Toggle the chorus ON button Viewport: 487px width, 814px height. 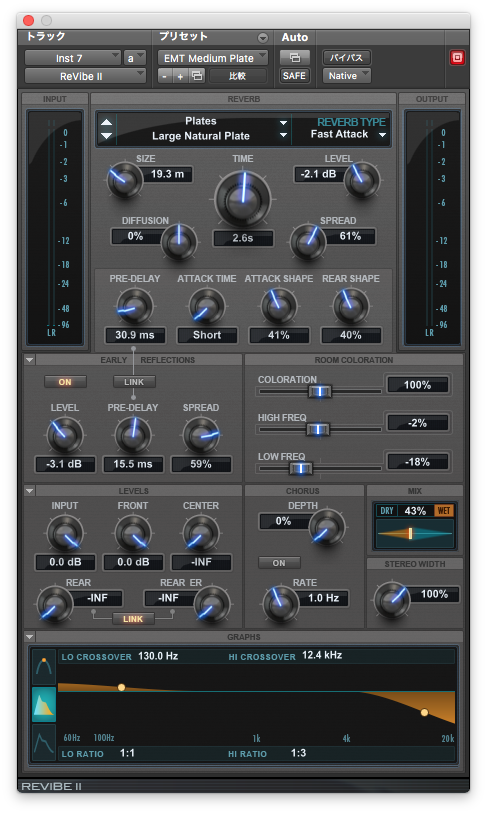[x=279, y=563]
